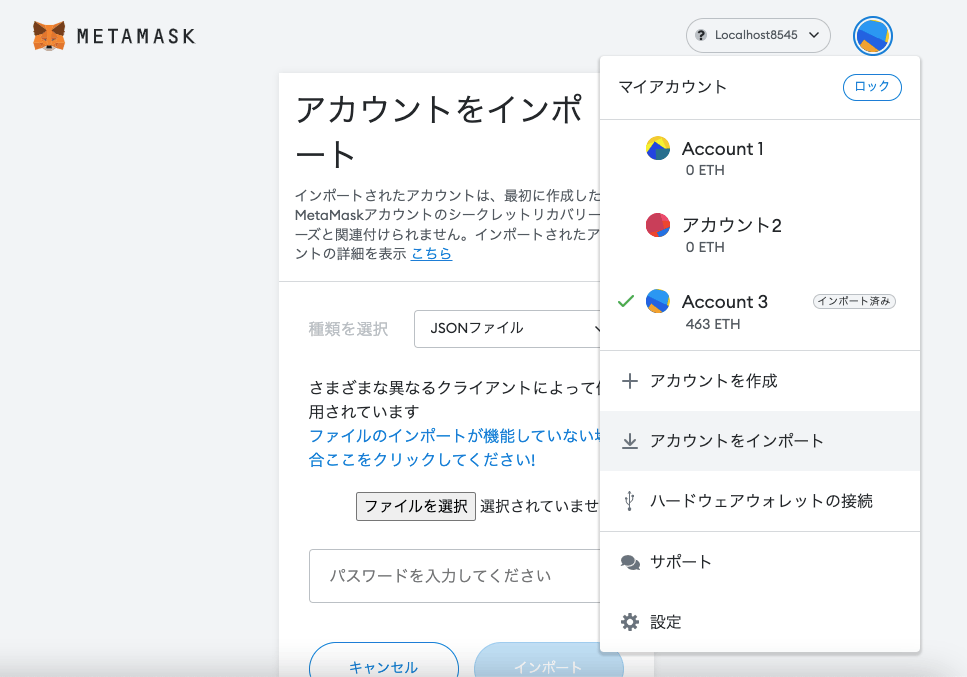
Task: Click the file import troubleshooting link
Action: click(x=455, y=448)
